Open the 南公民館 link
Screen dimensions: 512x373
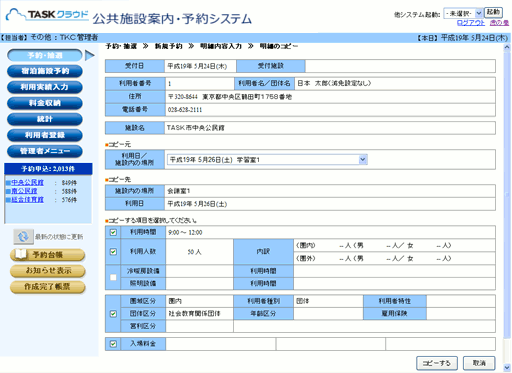24,191
